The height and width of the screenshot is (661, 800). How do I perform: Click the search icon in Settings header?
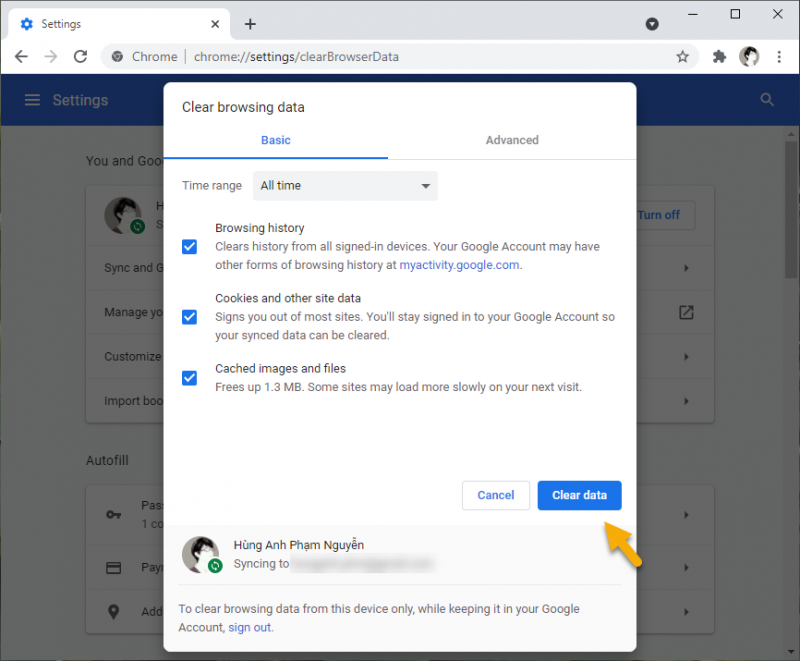pos(766,100)
